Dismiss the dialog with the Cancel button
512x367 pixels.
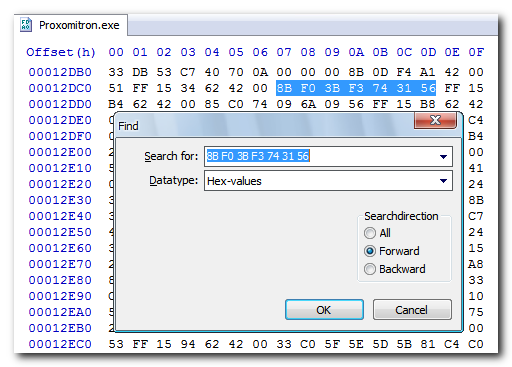412,310
